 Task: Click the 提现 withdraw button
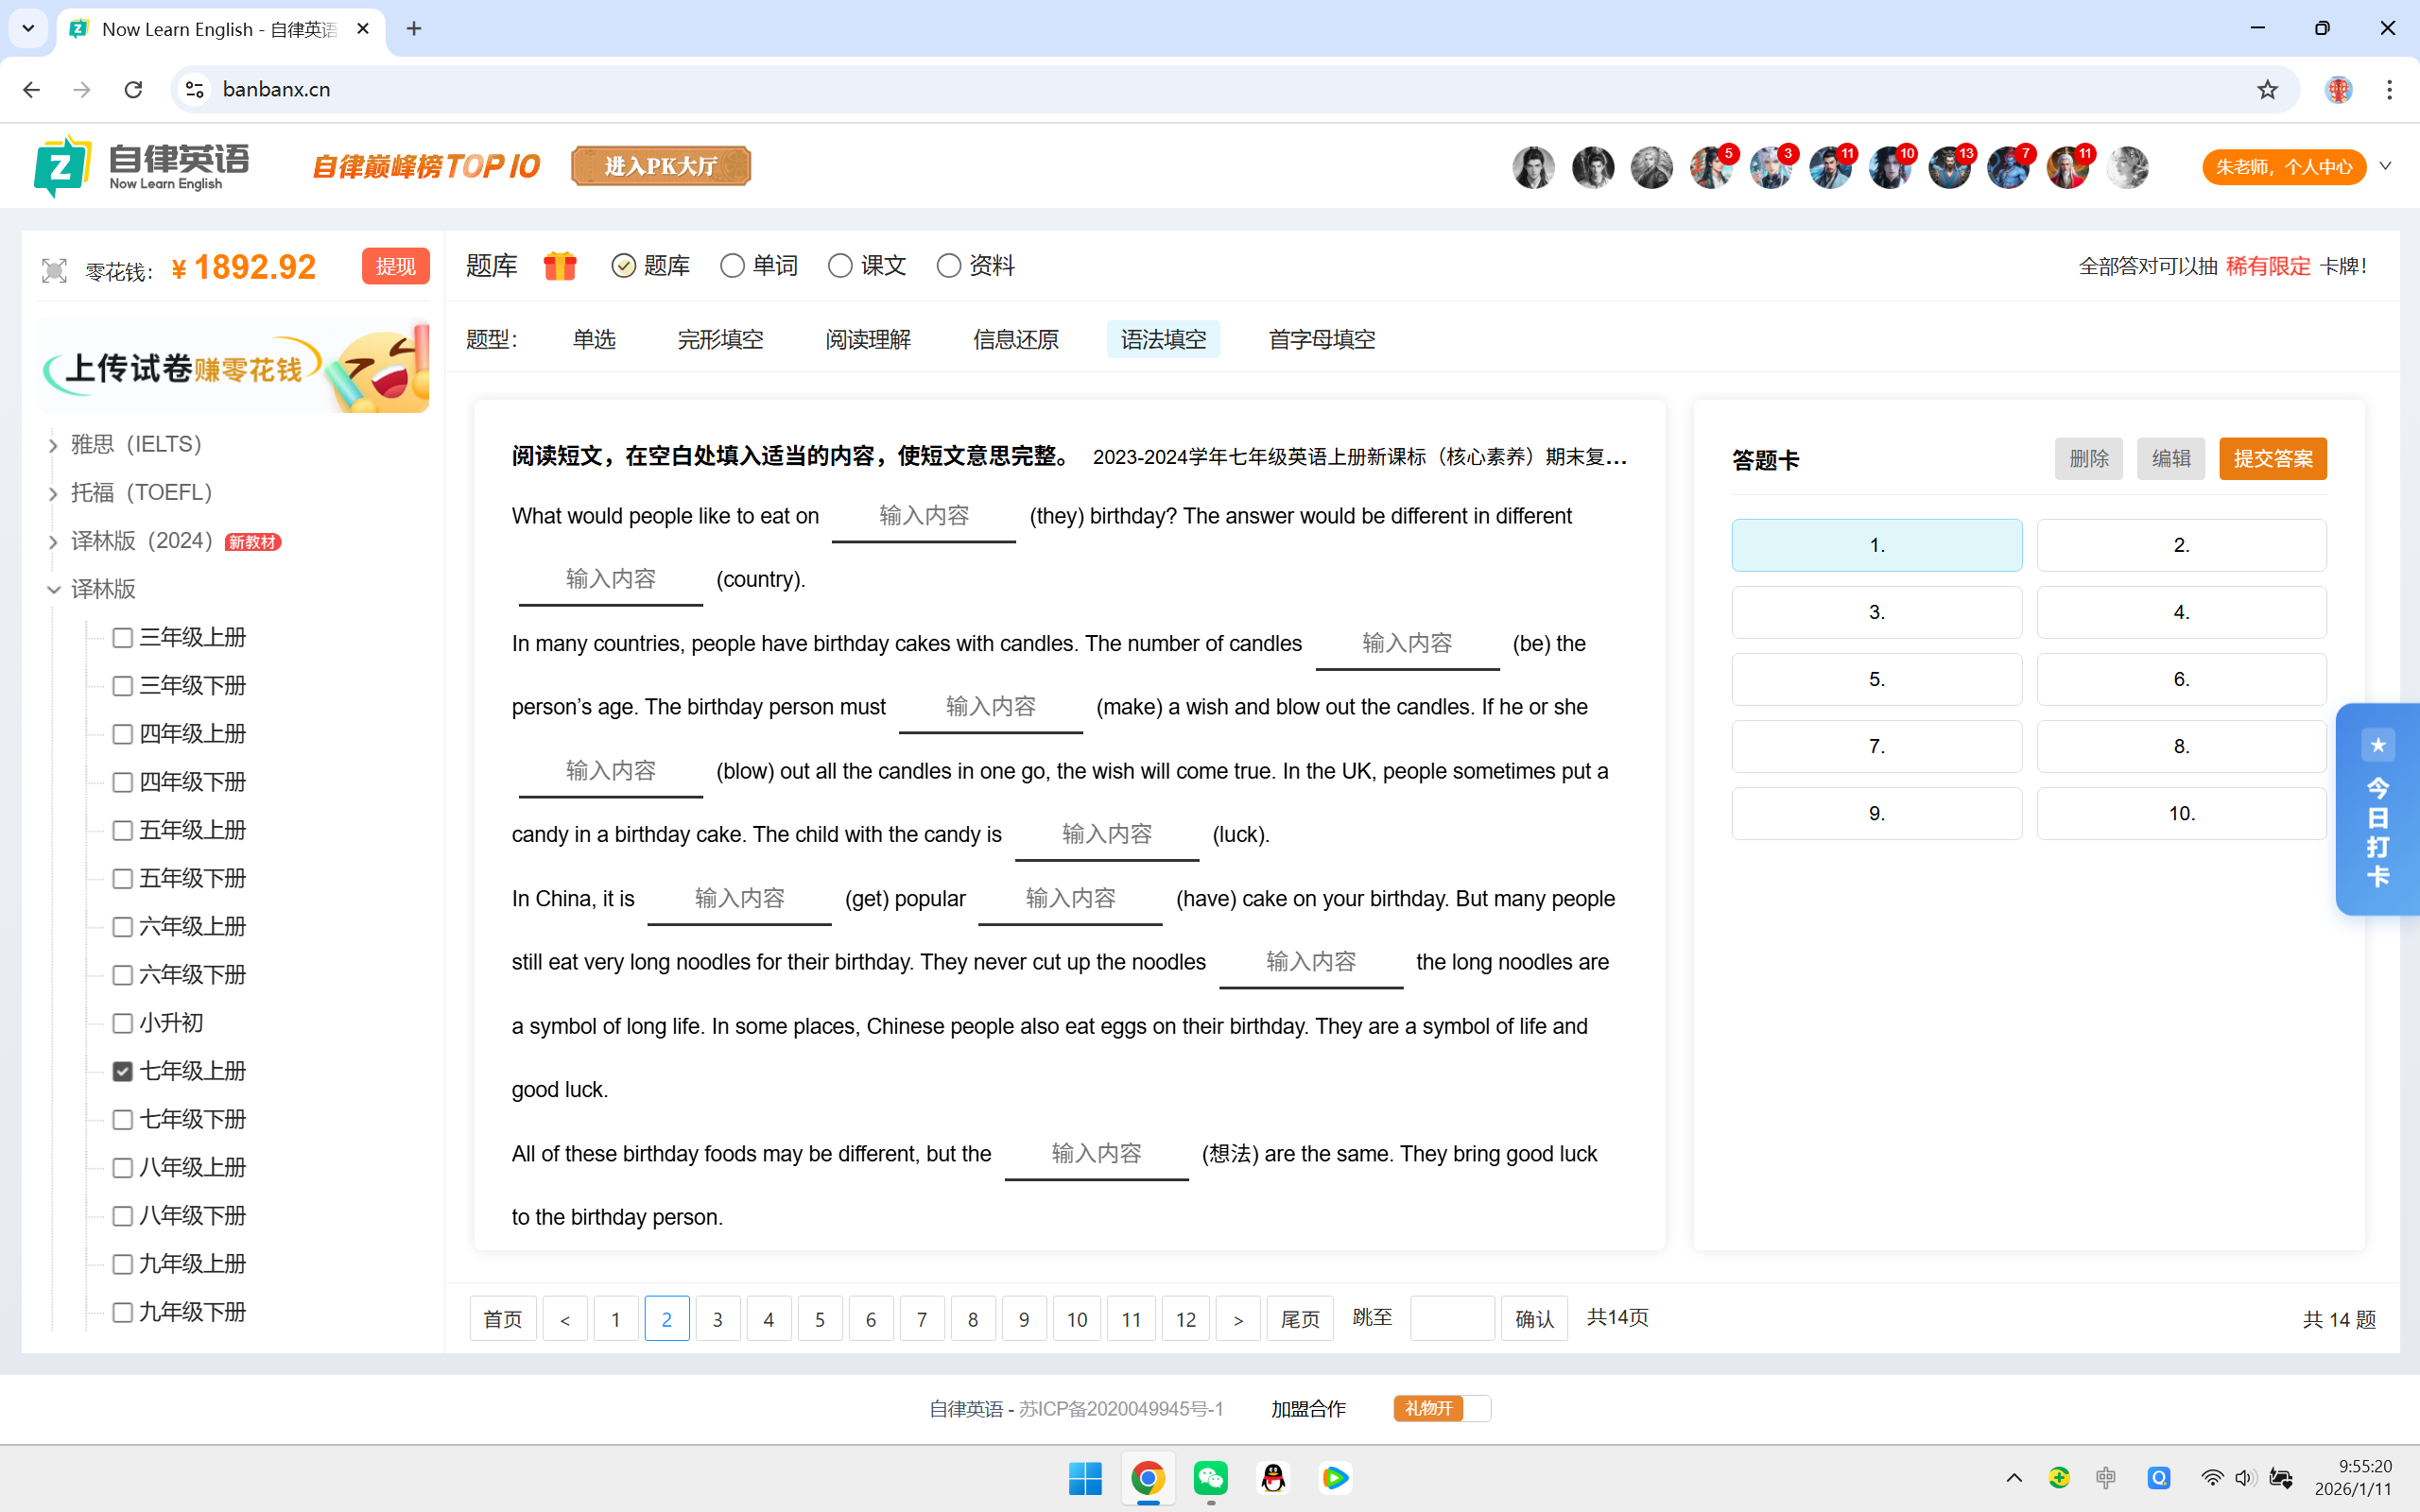point(395,266)
